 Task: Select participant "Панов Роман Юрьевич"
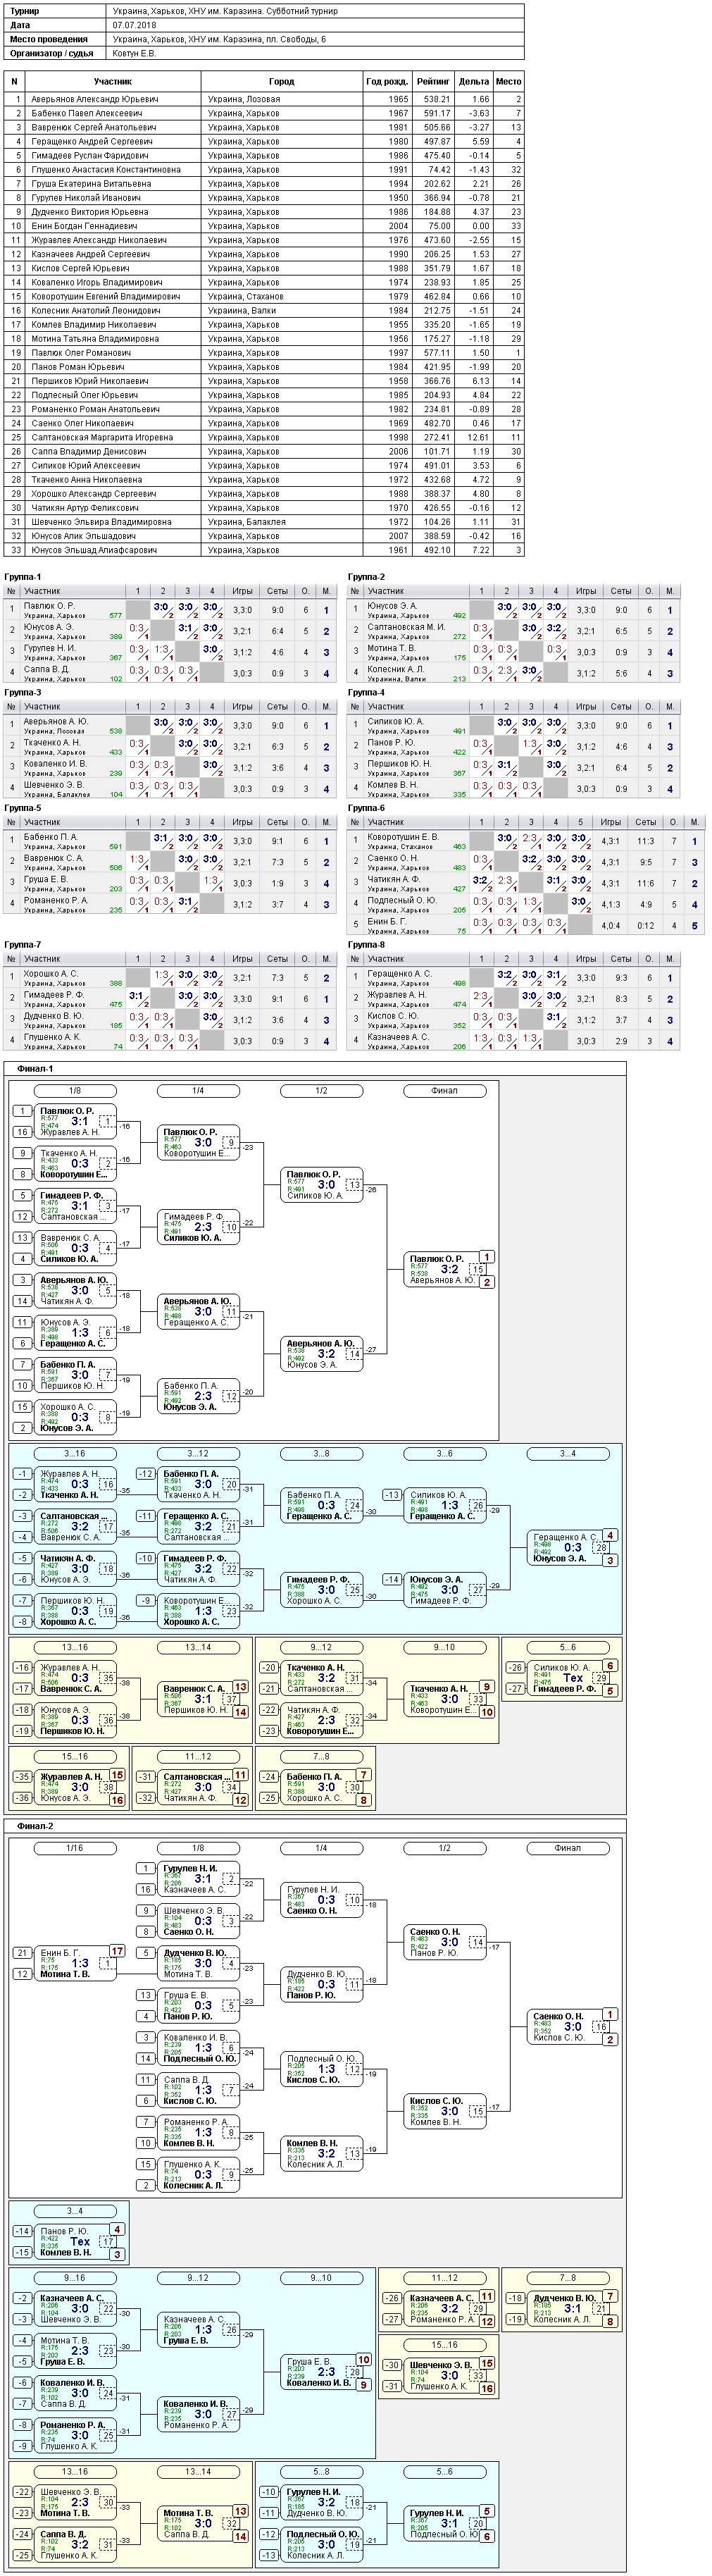click(x=78, y=366)
